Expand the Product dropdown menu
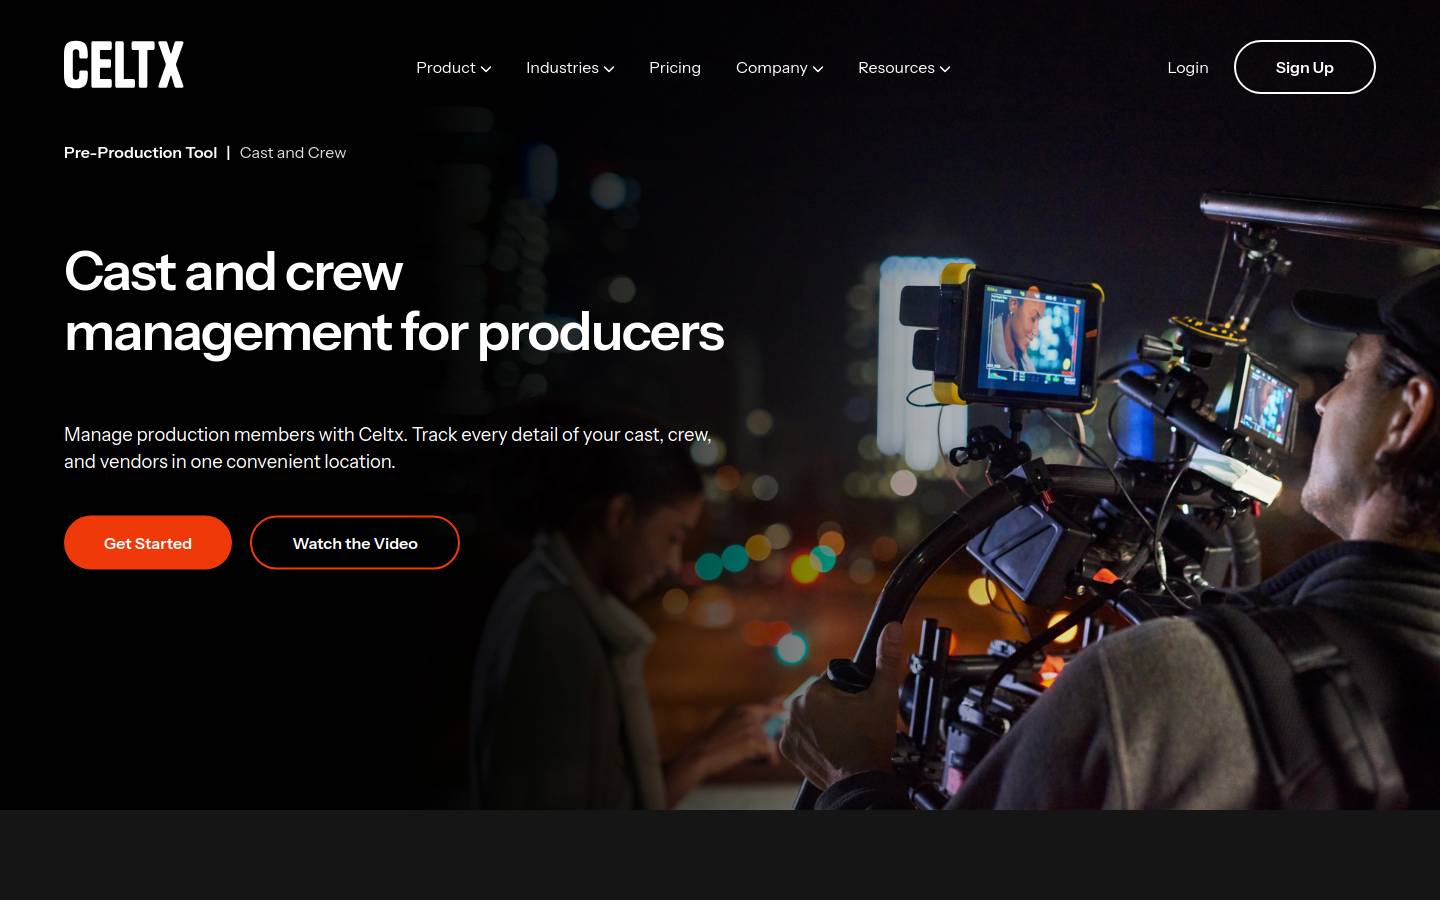1440x900 pixels. point(453,68)
